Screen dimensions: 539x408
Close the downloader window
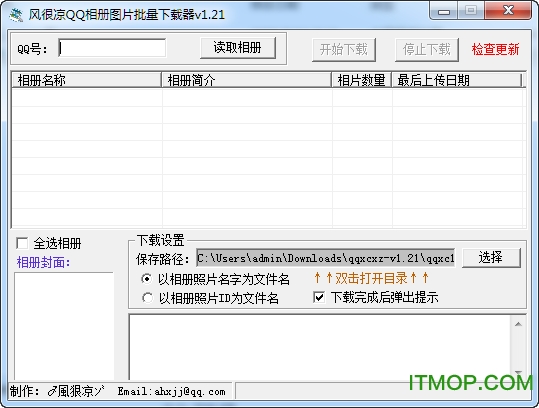(x=508, y=11)
